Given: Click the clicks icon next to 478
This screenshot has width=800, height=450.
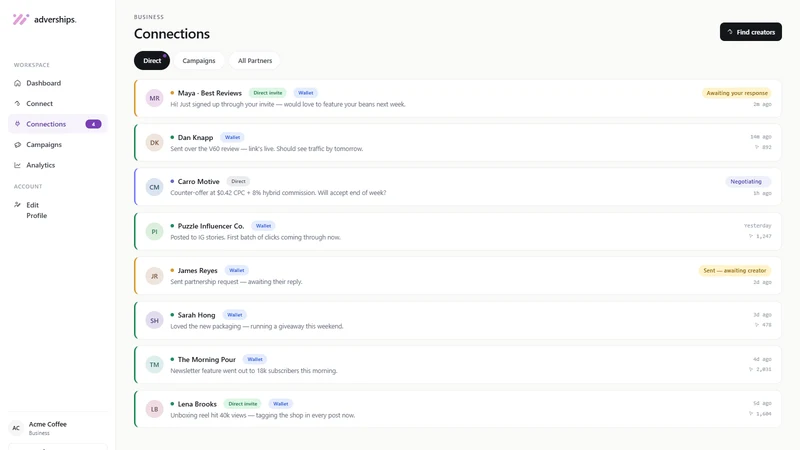Looking at the screenshot, I should pyautogui.click(x=757, y=325).
